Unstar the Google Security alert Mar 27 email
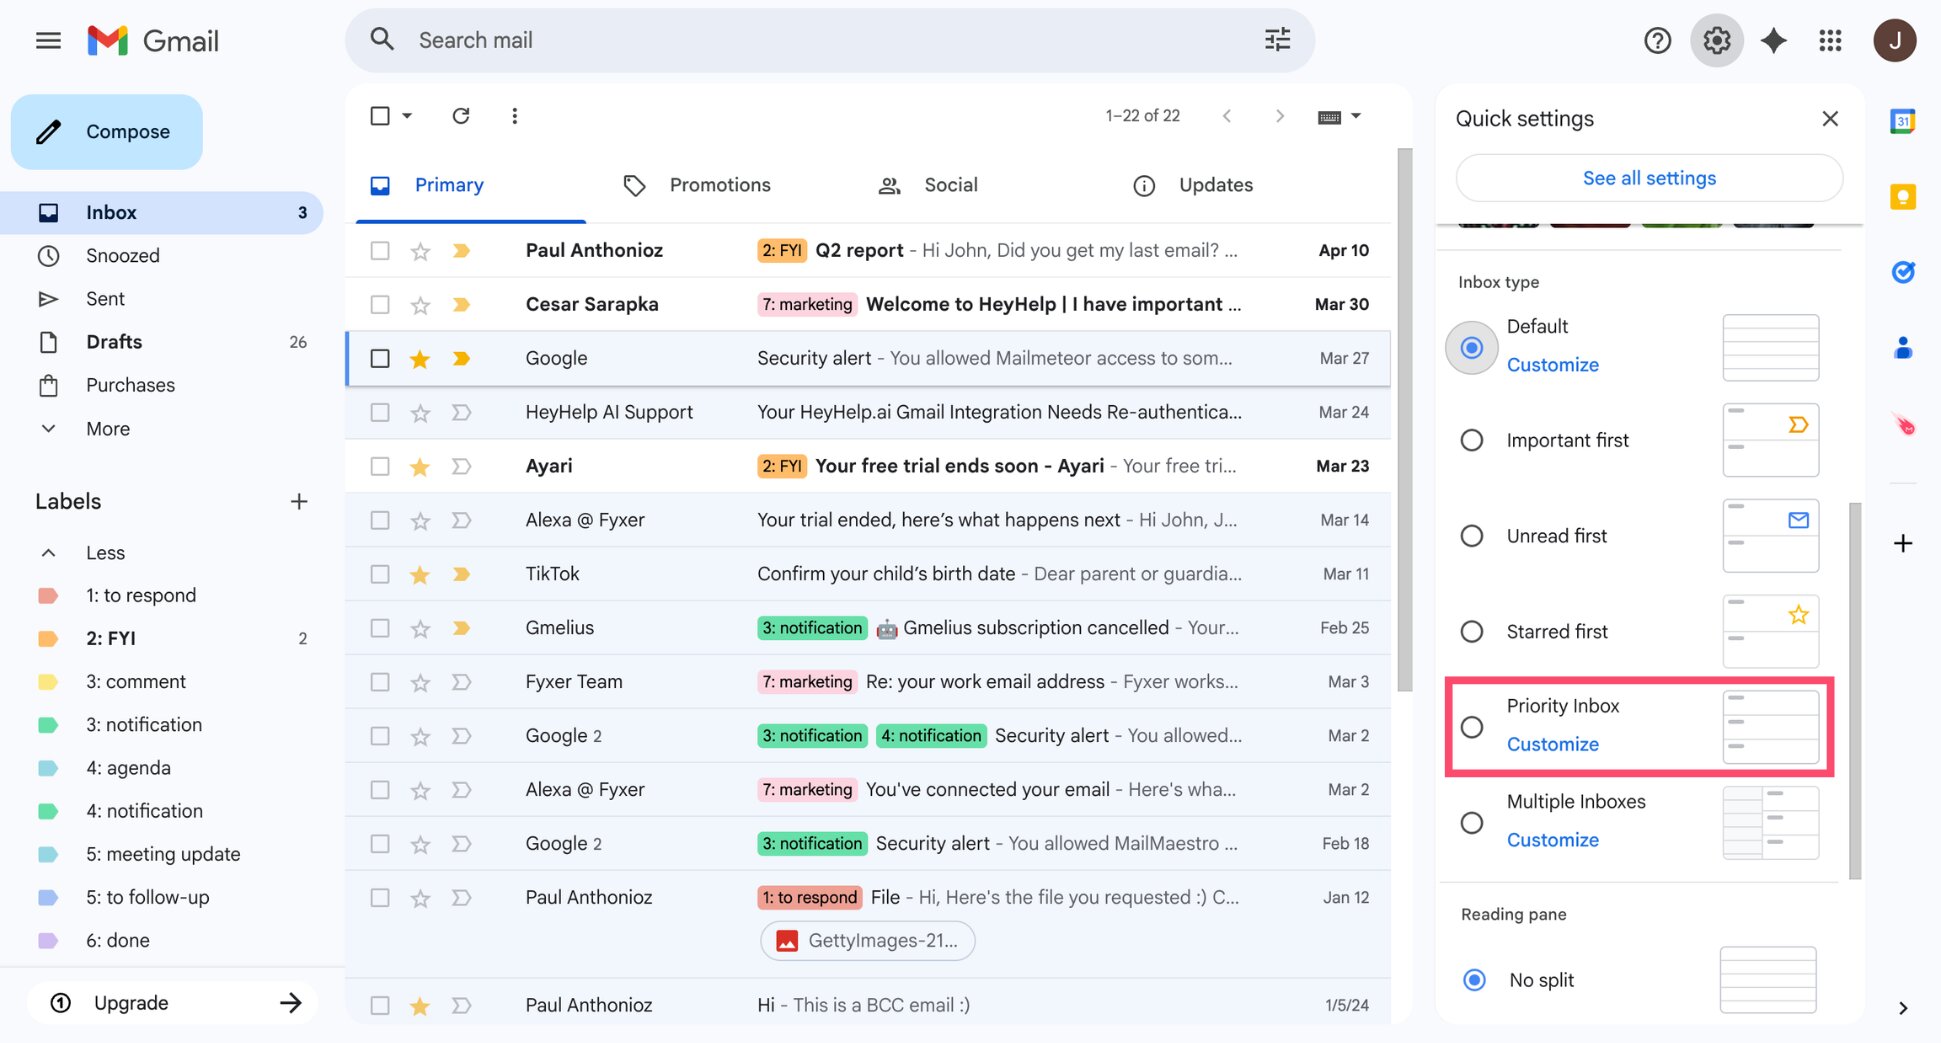Viewport: 1941px width, 1043px height. [x=420, y=359]
